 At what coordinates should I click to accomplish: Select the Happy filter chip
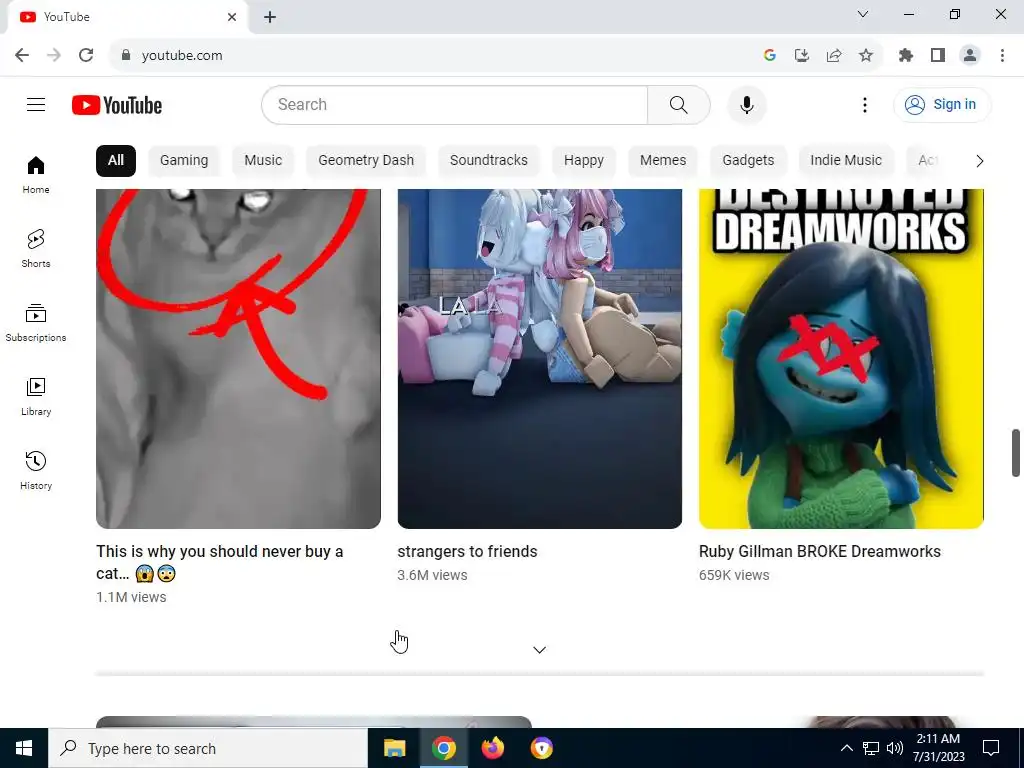[x=584, y=161]
